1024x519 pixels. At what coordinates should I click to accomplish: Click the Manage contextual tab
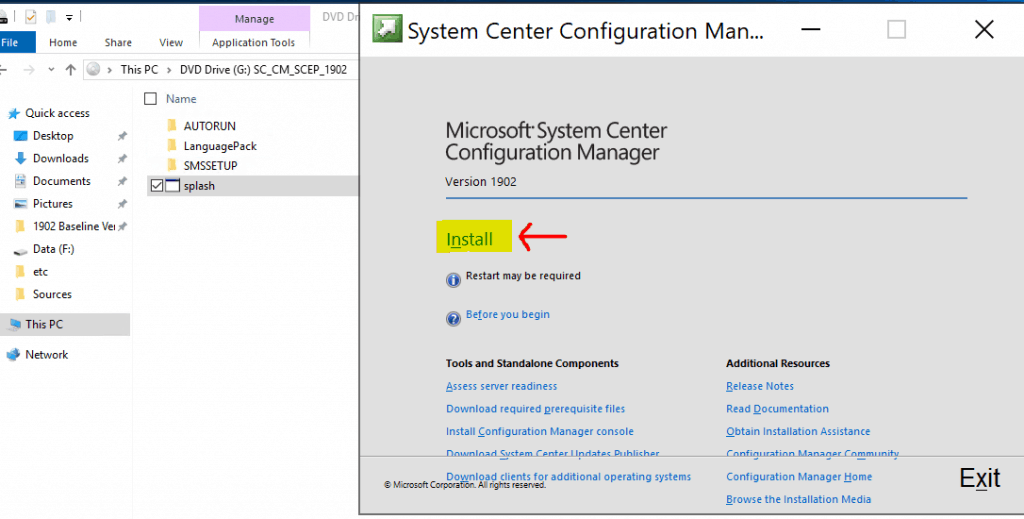click(x=254, y=19)
